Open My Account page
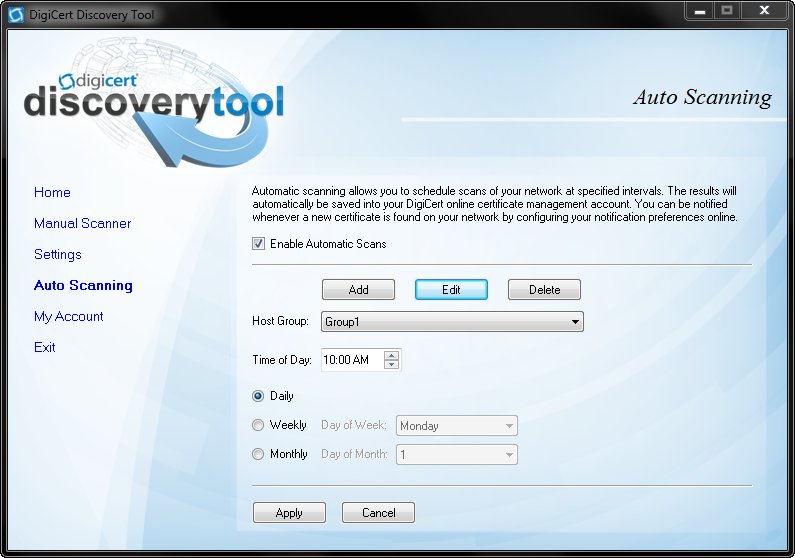The width and height of the screenshot is (795, 558). (68, 316)
